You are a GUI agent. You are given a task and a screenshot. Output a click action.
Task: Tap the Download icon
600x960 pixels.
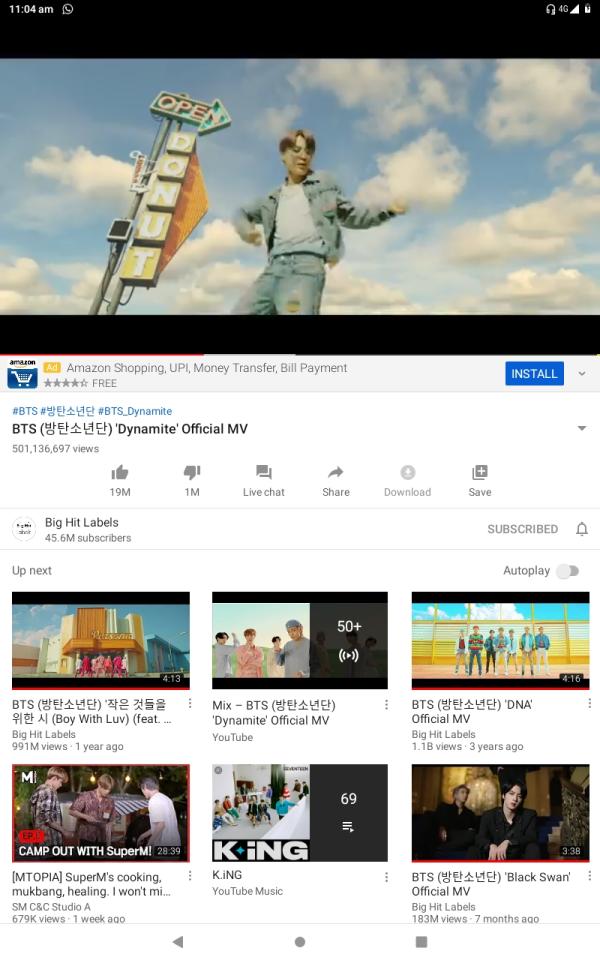tap(408, 472)
